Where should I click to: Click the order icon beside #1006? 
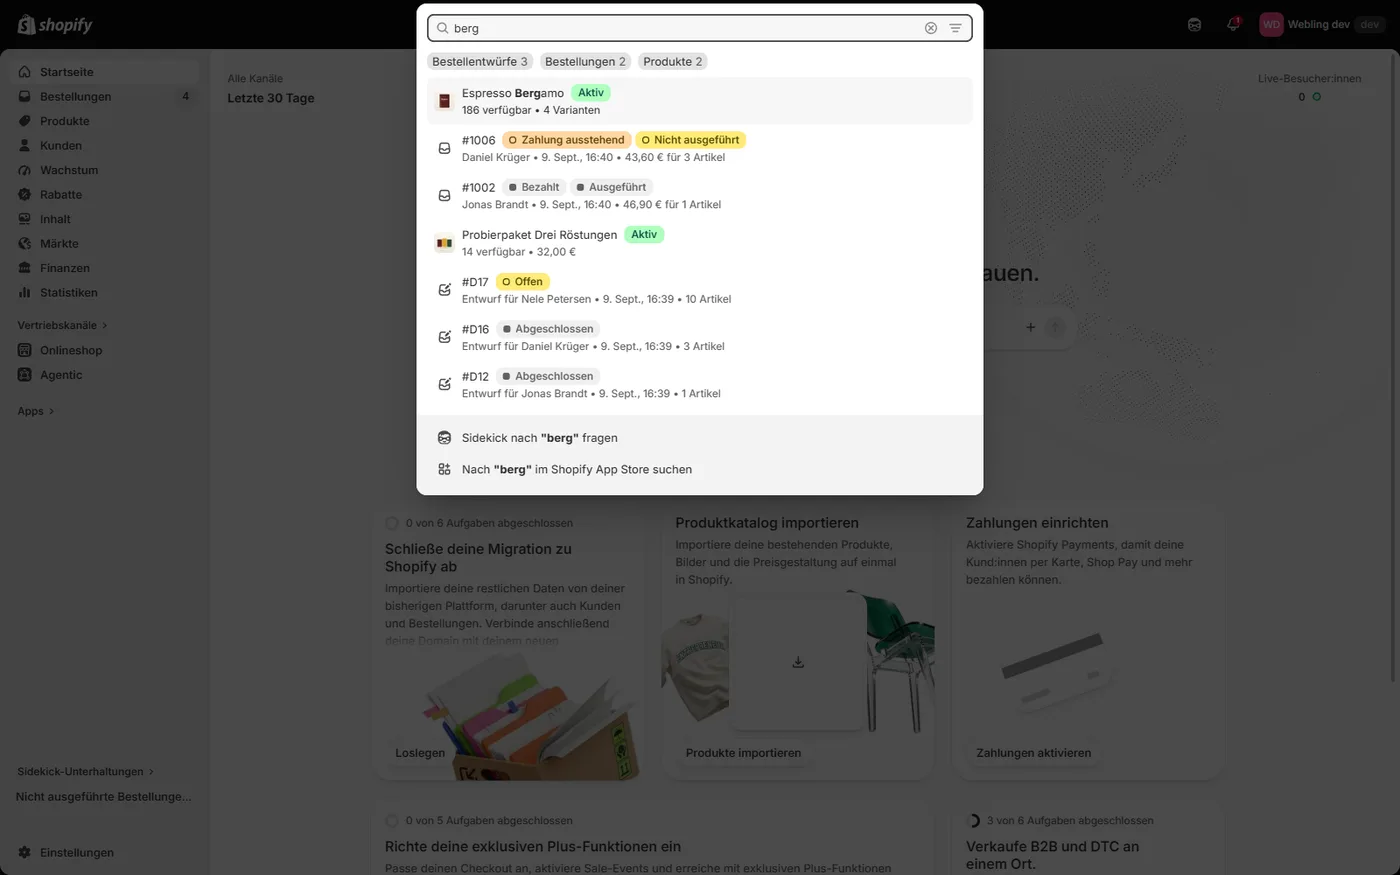(x=445, y=148)
